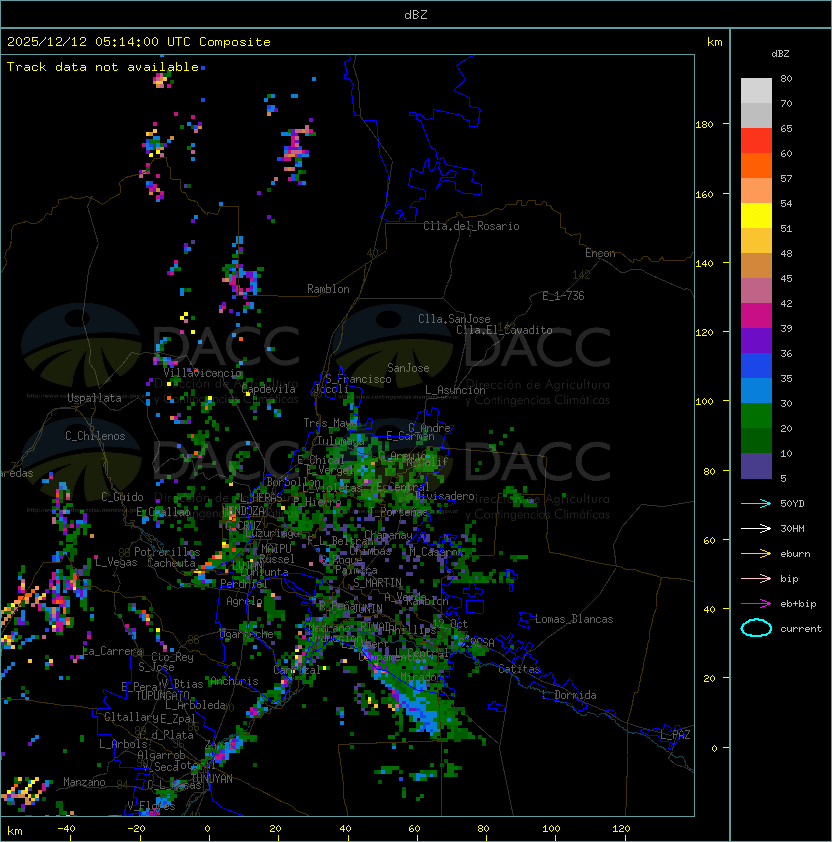
Task: Pick the gold 48–51 dBZ swatch
Action: tap(756, 241)
